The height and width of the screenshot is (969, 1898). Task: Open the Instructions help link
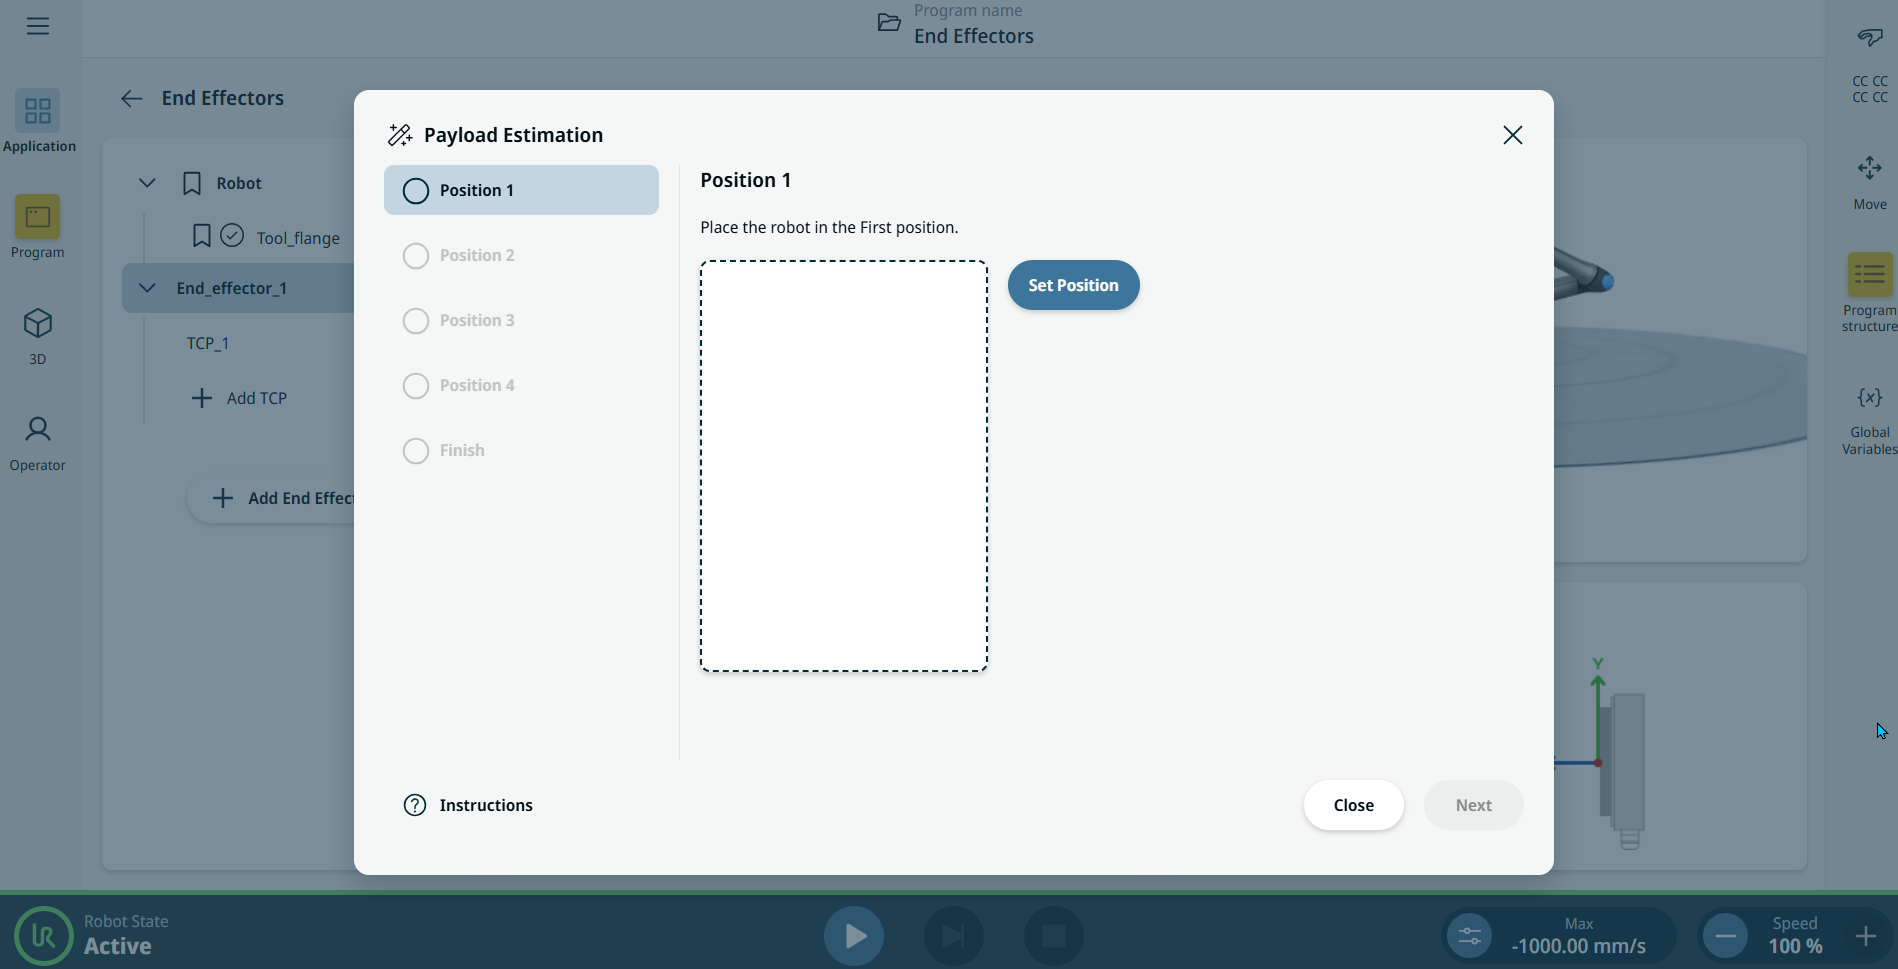pos(468,805)
